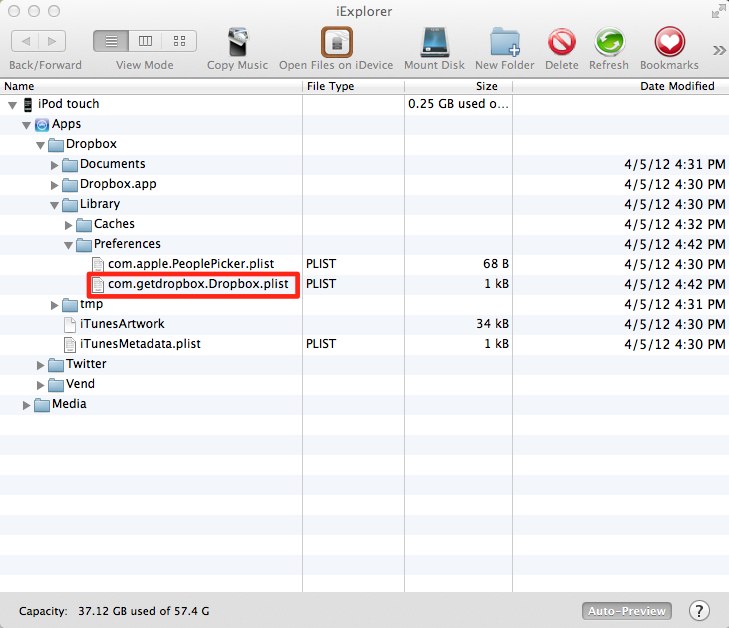This screenshot has height=628, width=729.
Task: Create a New Folder via toolbar
Action: click(505, 42)
